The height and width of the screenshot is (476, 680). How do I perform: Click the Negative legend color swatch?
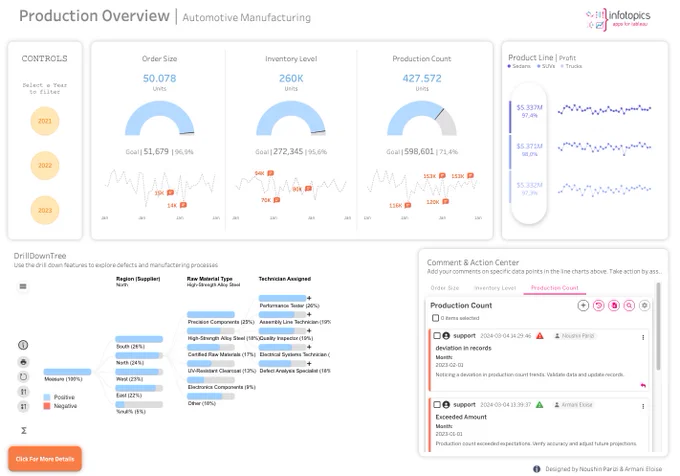pos(47,406)
